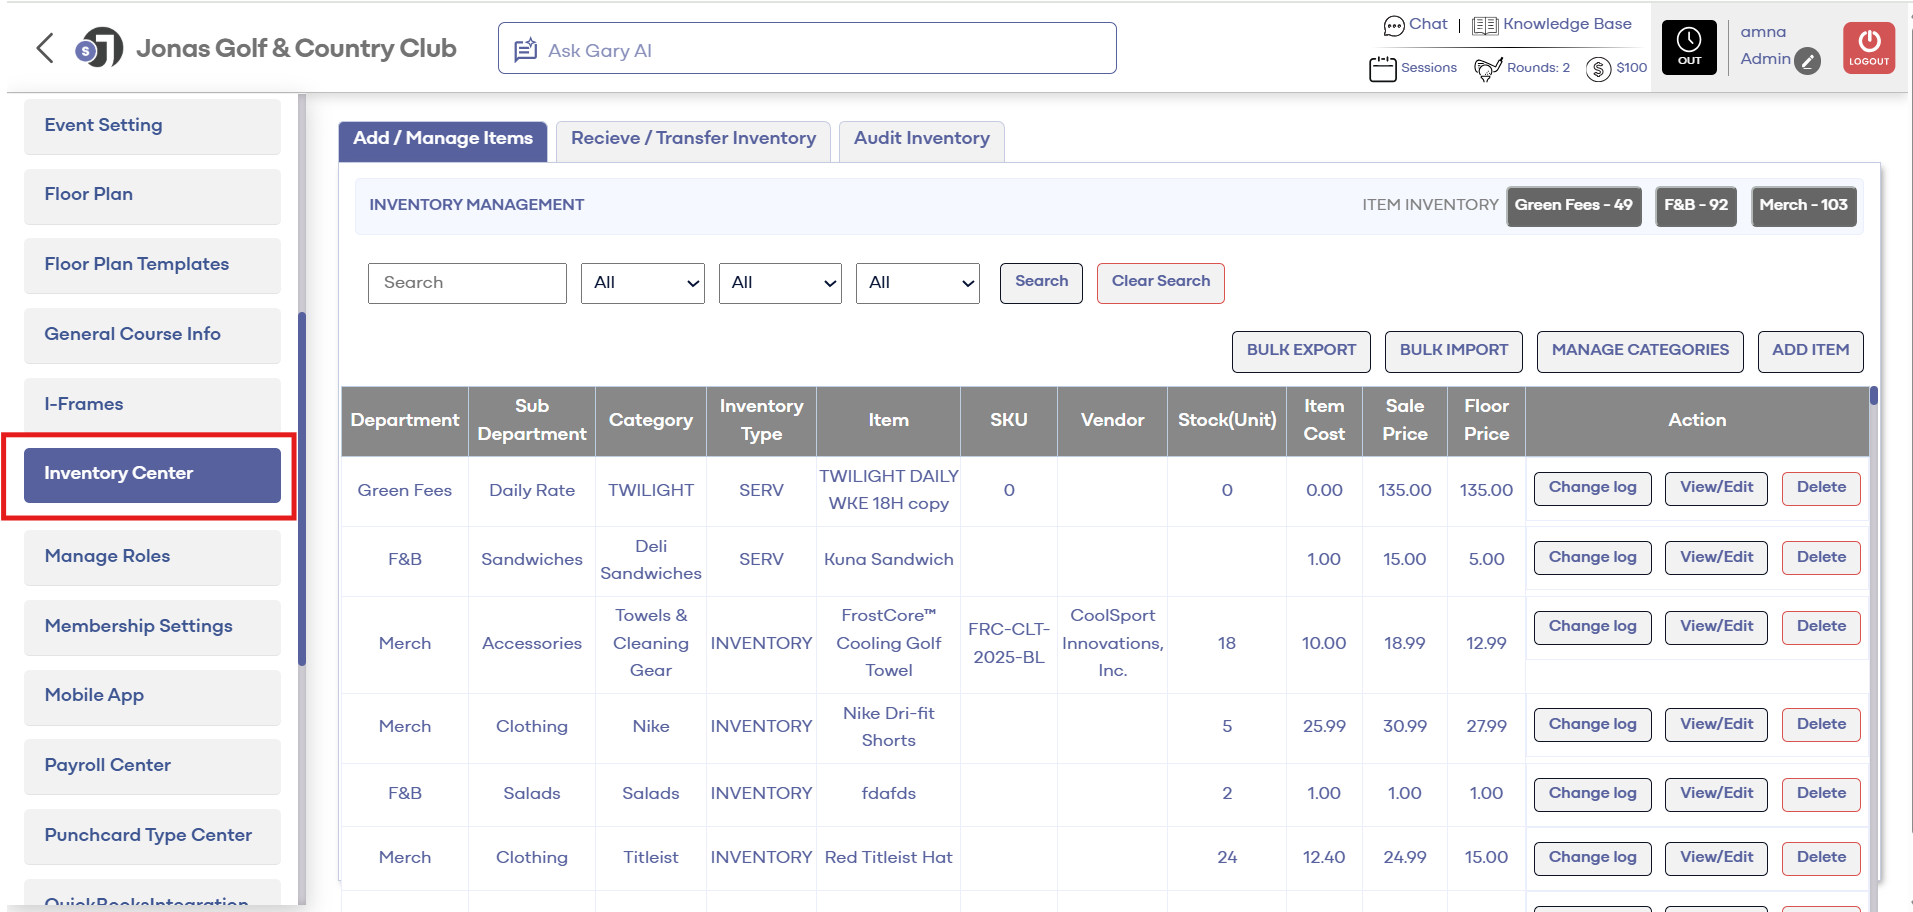The height and width of the screenshot is (912, 1913).
Task: Switch to Recieve / Transfer Inventory tab
Action: pos(693,139)
